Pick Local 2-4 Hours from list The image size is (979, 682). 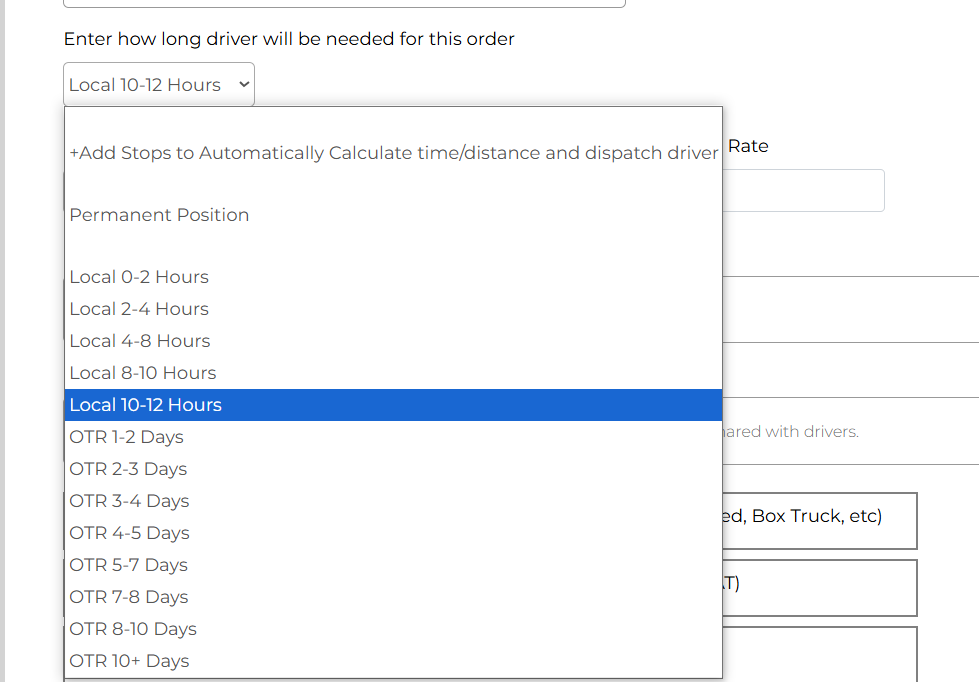[139, 309]
